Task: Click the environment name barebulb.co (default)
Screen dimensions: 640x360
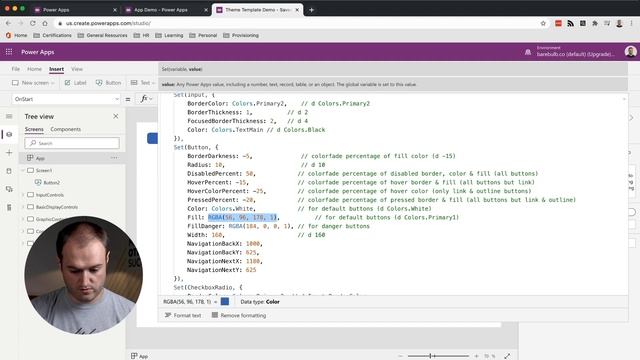Action: (x=576, y=54)
